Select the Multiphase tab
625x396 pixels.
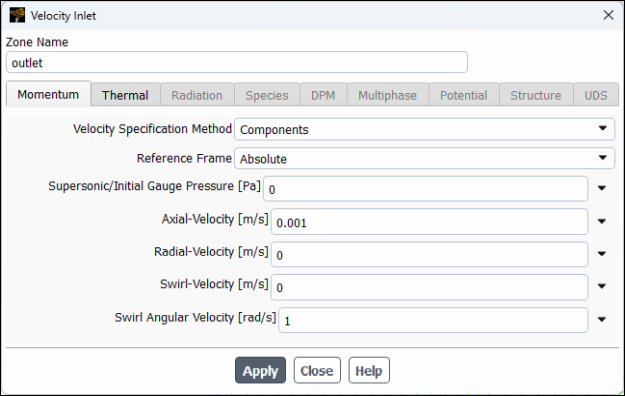pos(387,95)
